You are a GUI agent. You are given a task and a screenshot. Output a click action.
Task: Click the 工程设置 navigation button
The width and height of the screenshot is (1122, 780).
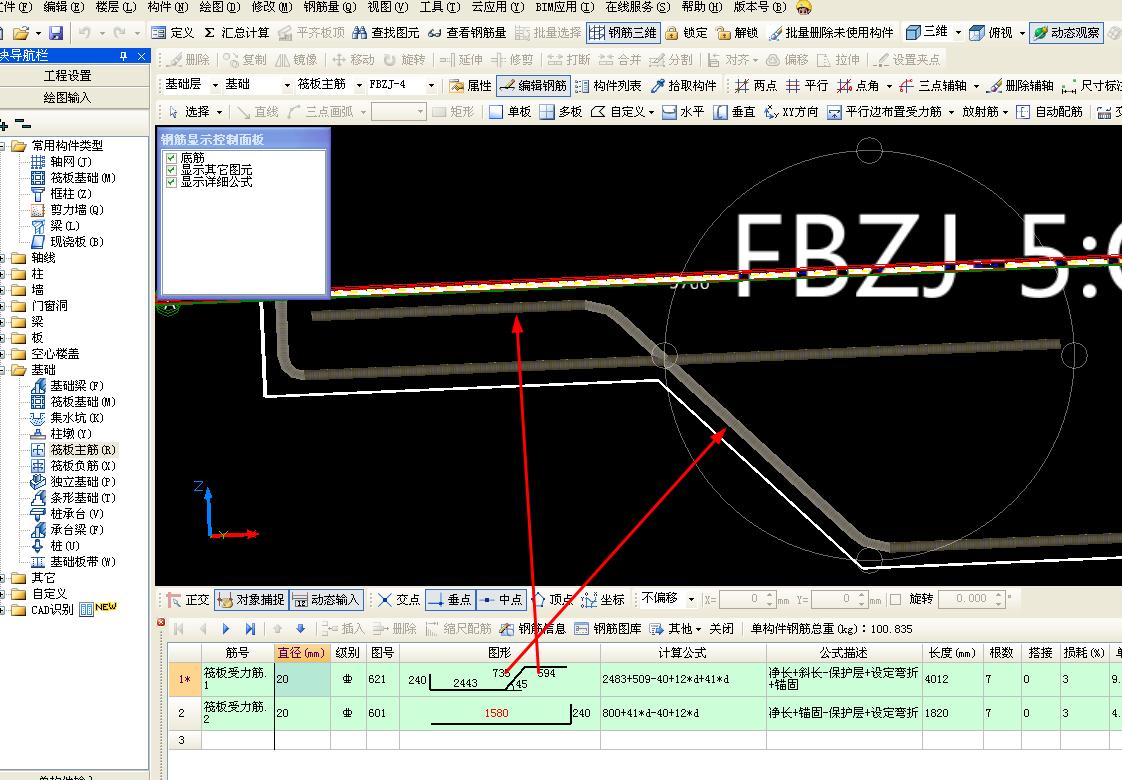point(69,75)
